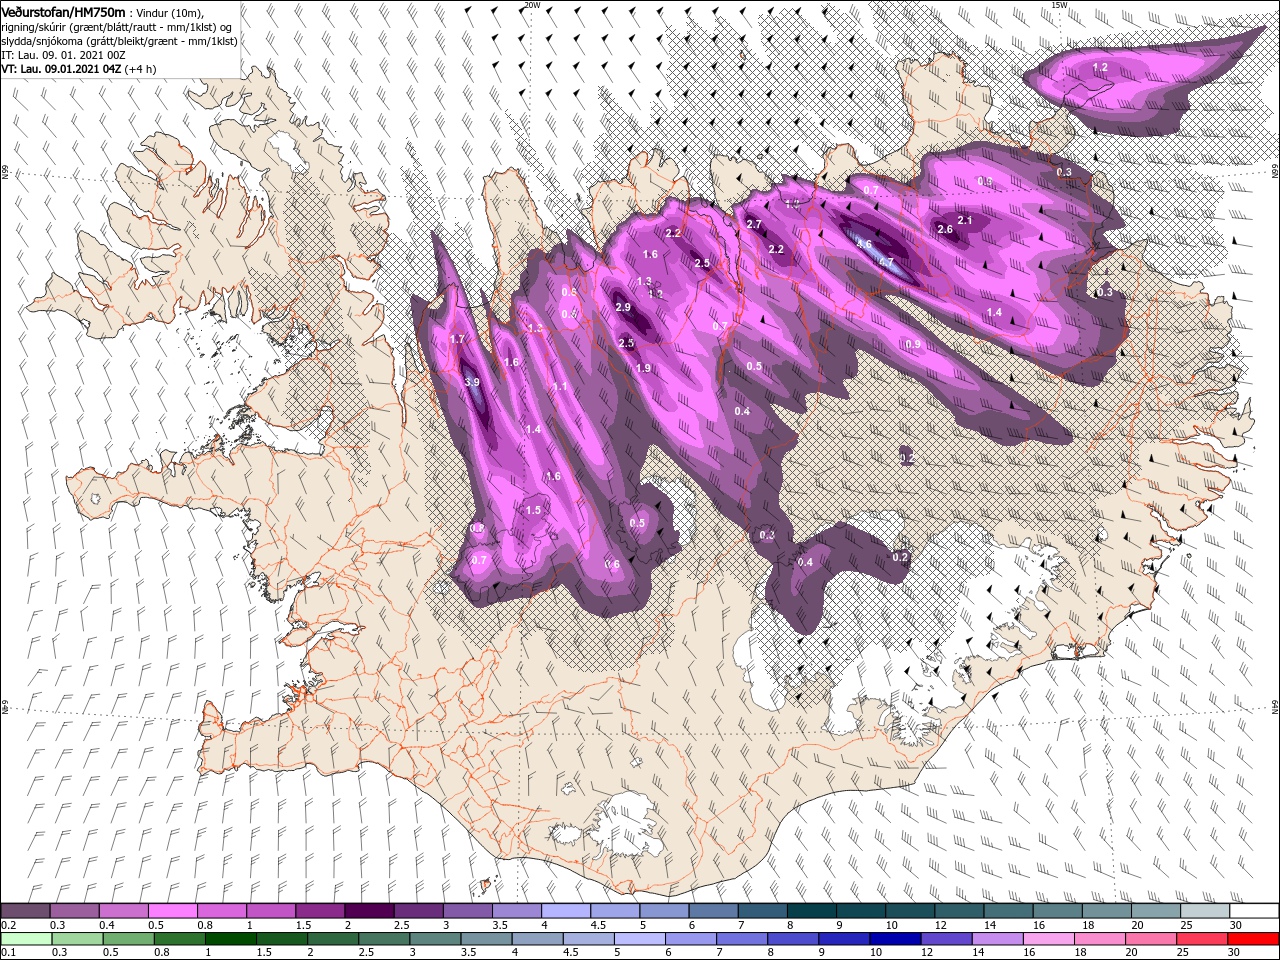This screenshot has width=1280, height=960.
Task: Click the 2.6 snowfall value on the map
Action: tap(945, 230)
